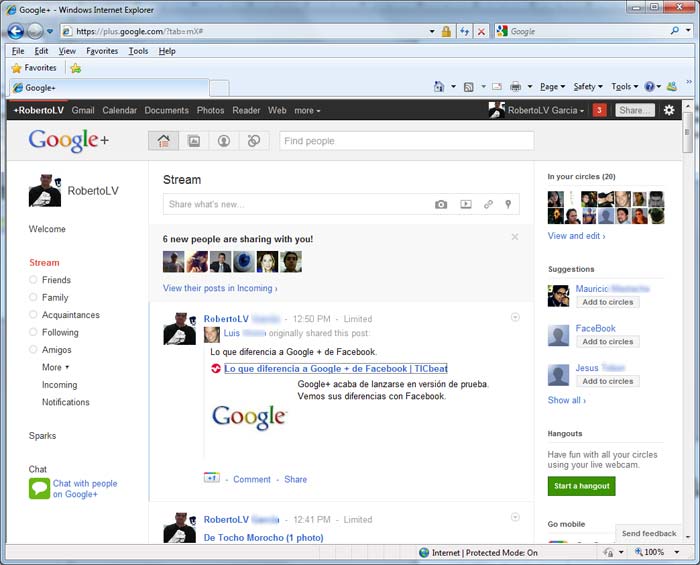Click the Show all suggestions link
Screen dimensions: 700x565
tap(567, 400)
